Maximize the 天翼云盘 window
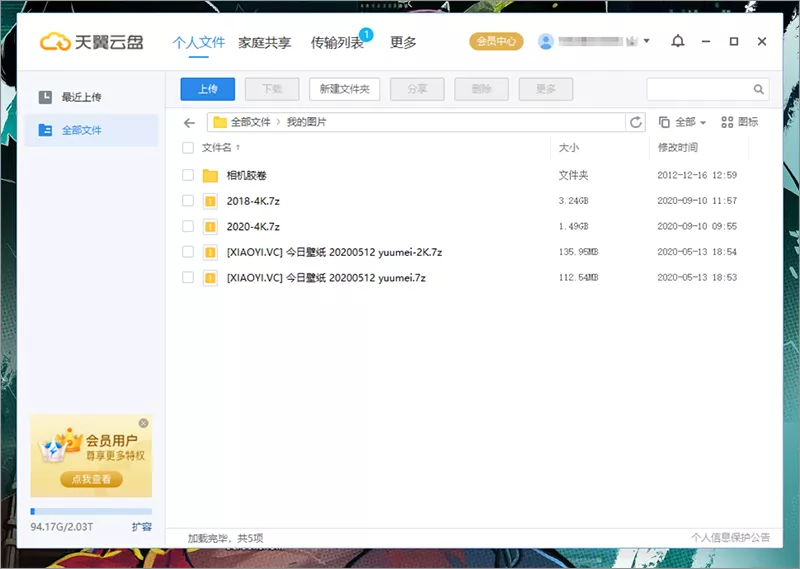 pos(734,41)
